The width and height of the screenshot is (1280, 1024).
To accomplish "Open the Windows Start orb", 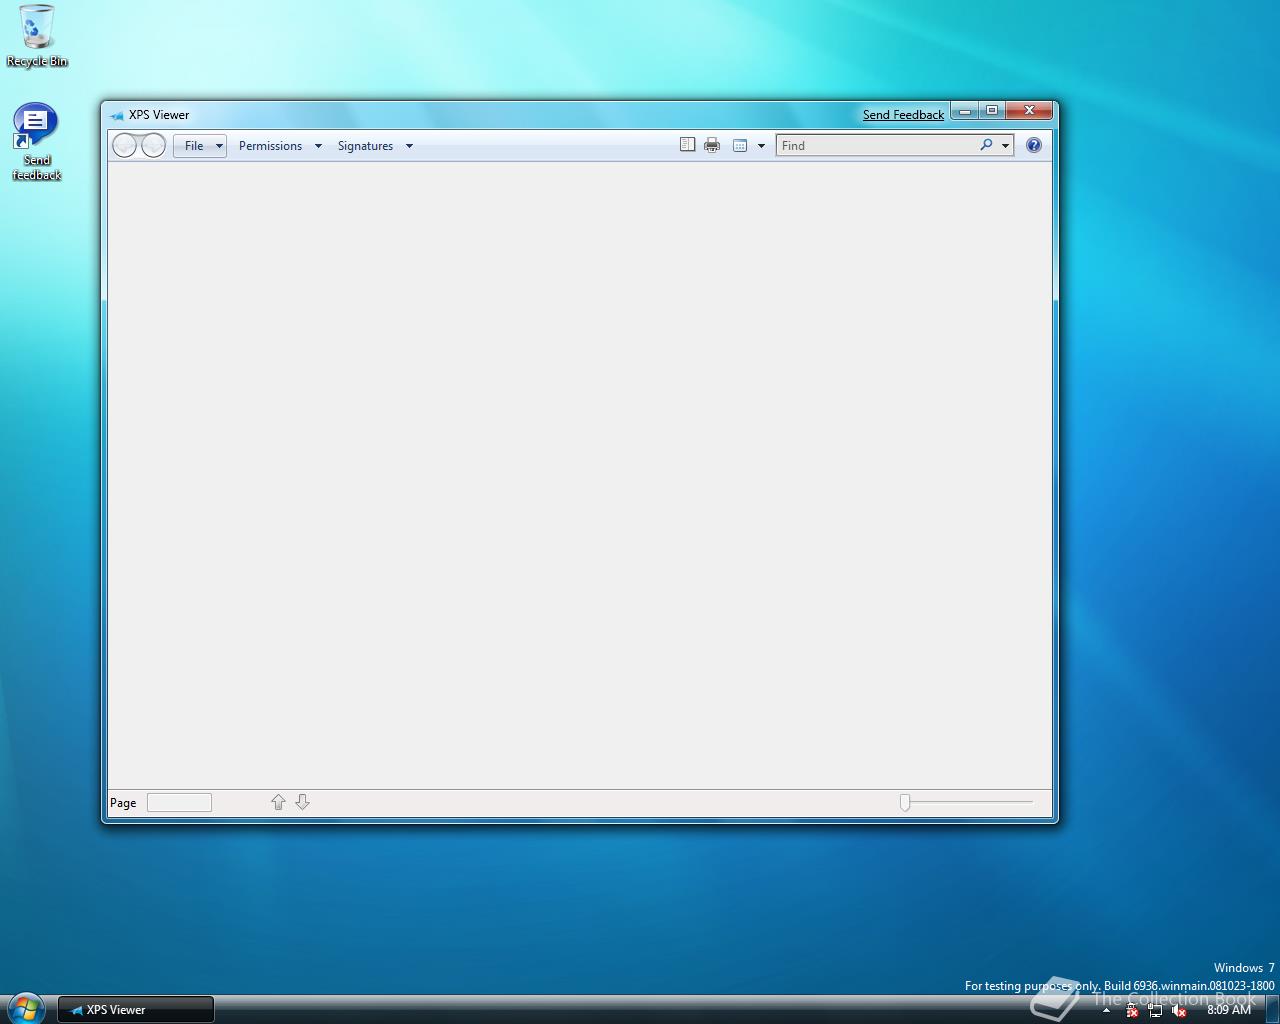I will click(25, 1008).
